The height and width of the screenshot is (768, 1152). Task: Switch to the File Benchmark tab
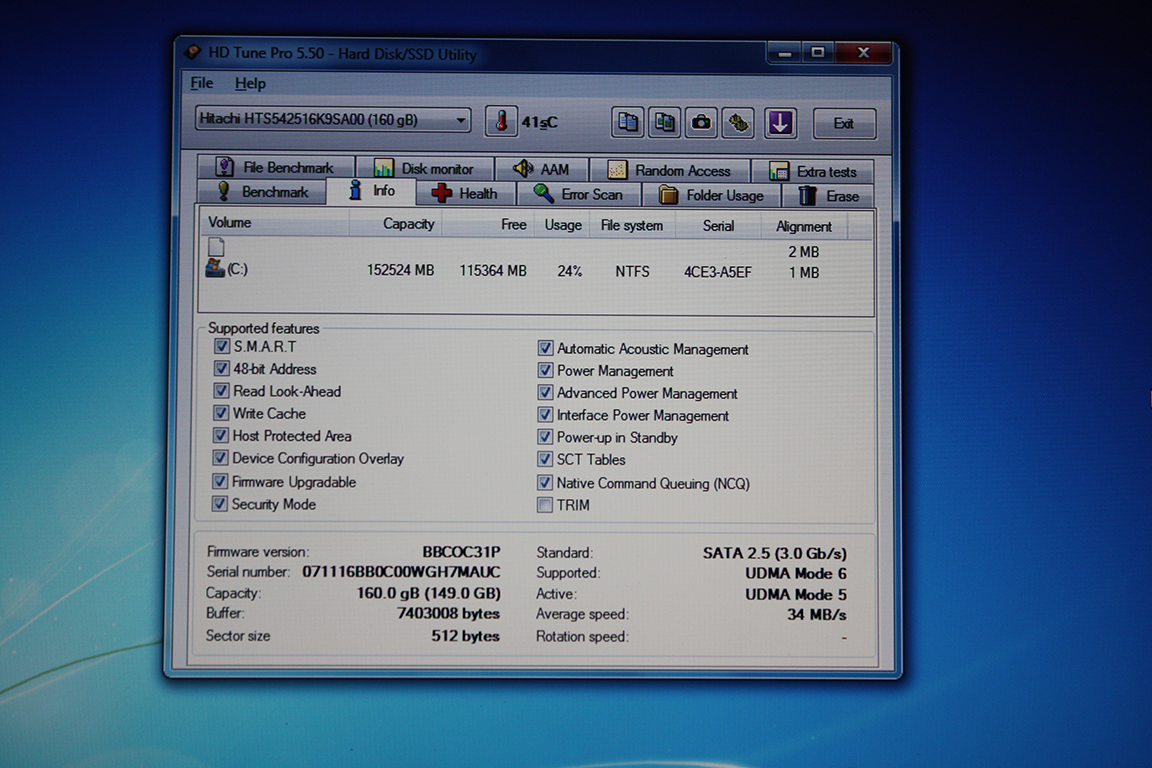(x=276, y=168)
